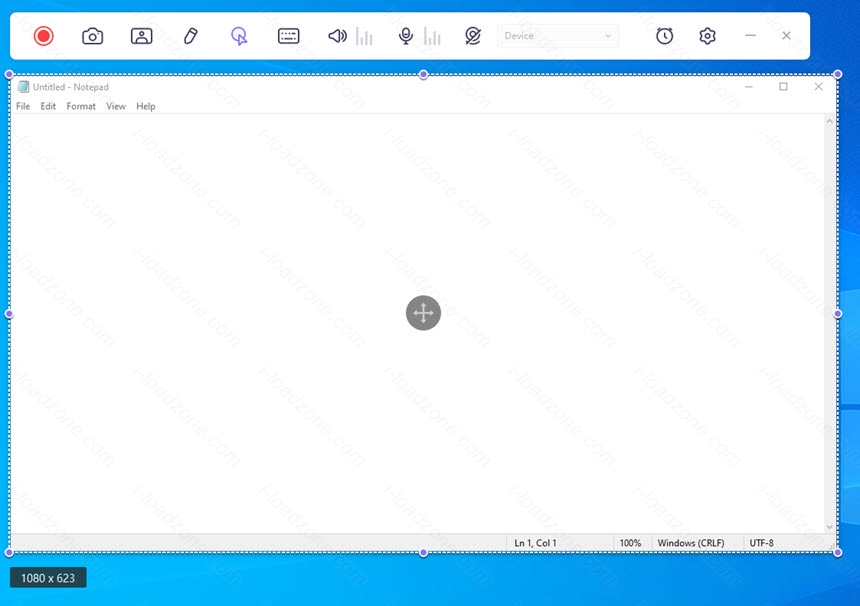Click the left-middle selection edge handle
The height and width of the screenshot is (606, 860).
point(9,314)
